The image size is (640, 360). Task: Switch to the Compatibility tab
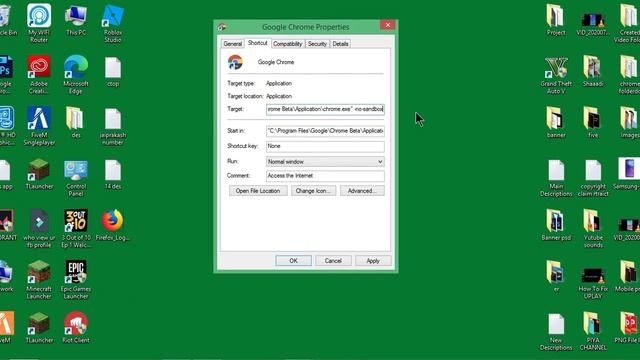pos(288,44)
